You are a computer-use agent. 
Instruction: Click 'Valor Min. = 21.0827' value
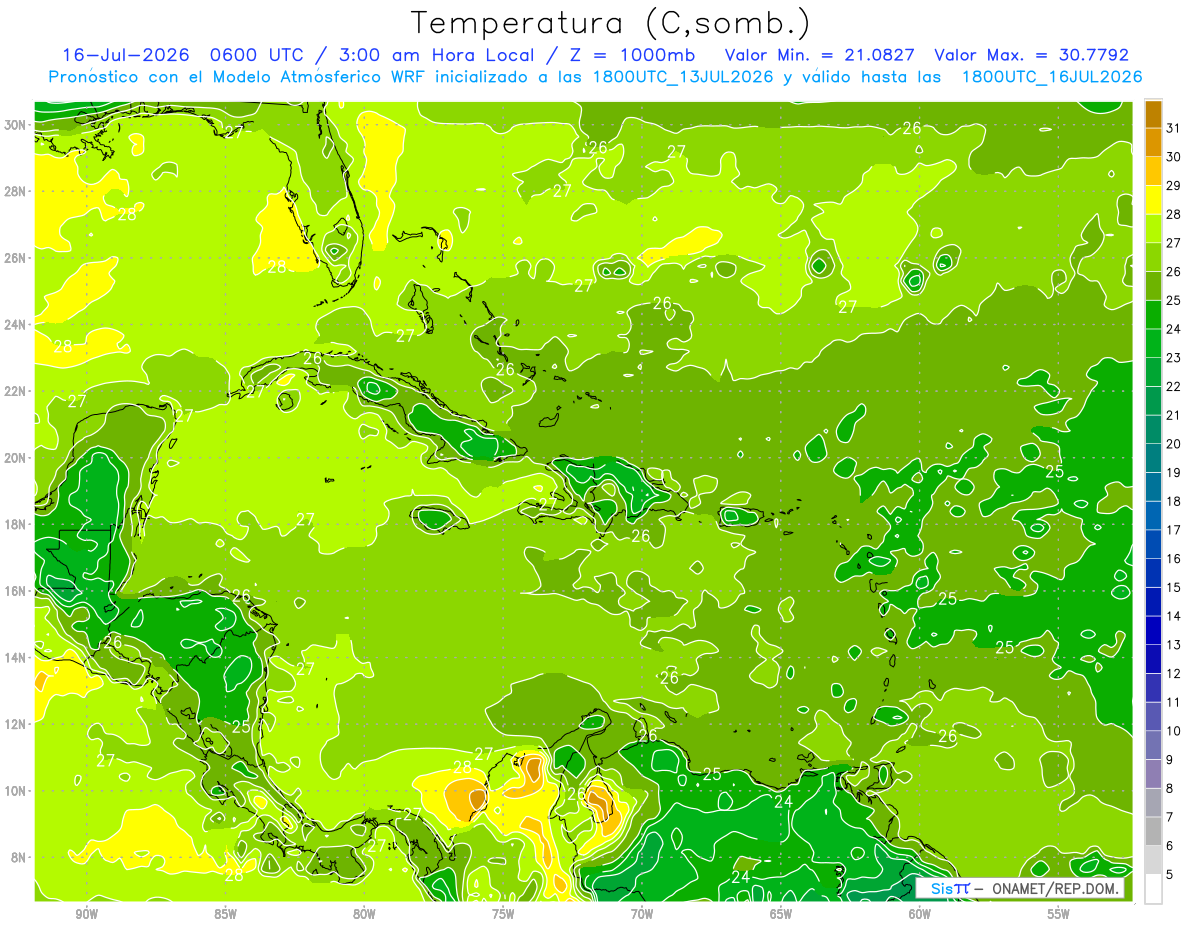[x=820, y=55]
